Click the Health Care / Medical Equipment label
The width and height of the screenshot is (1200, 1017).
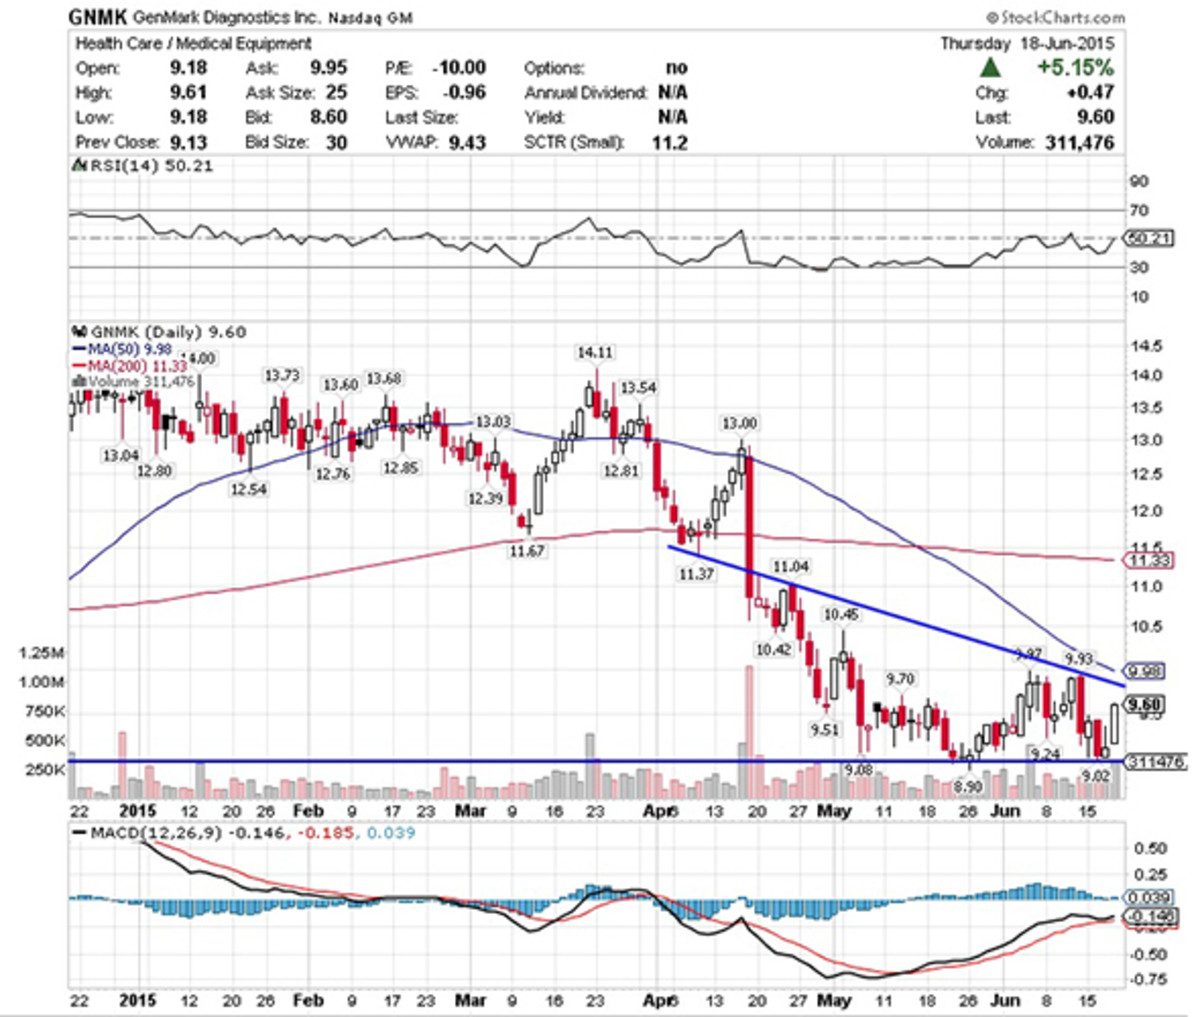[193, 44]
